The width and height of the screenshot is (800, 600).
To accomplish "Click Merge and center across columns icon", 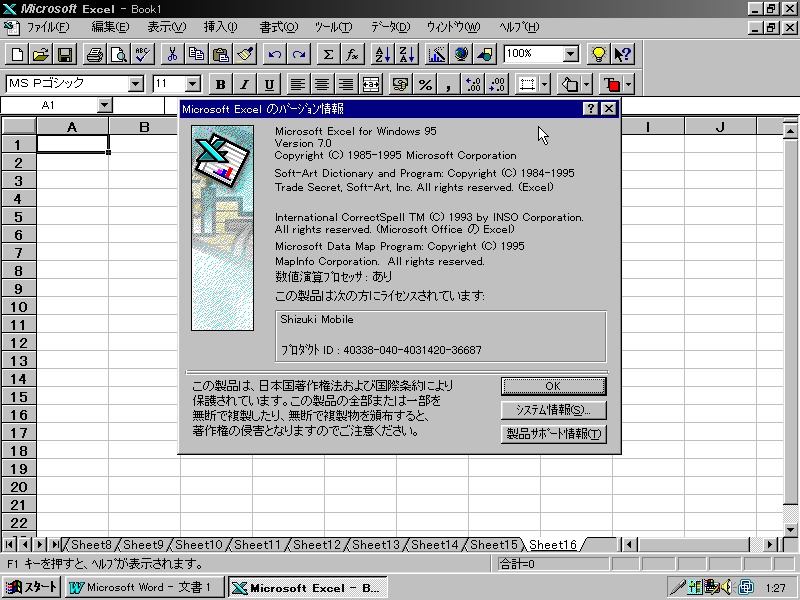I will click(371, 84).
